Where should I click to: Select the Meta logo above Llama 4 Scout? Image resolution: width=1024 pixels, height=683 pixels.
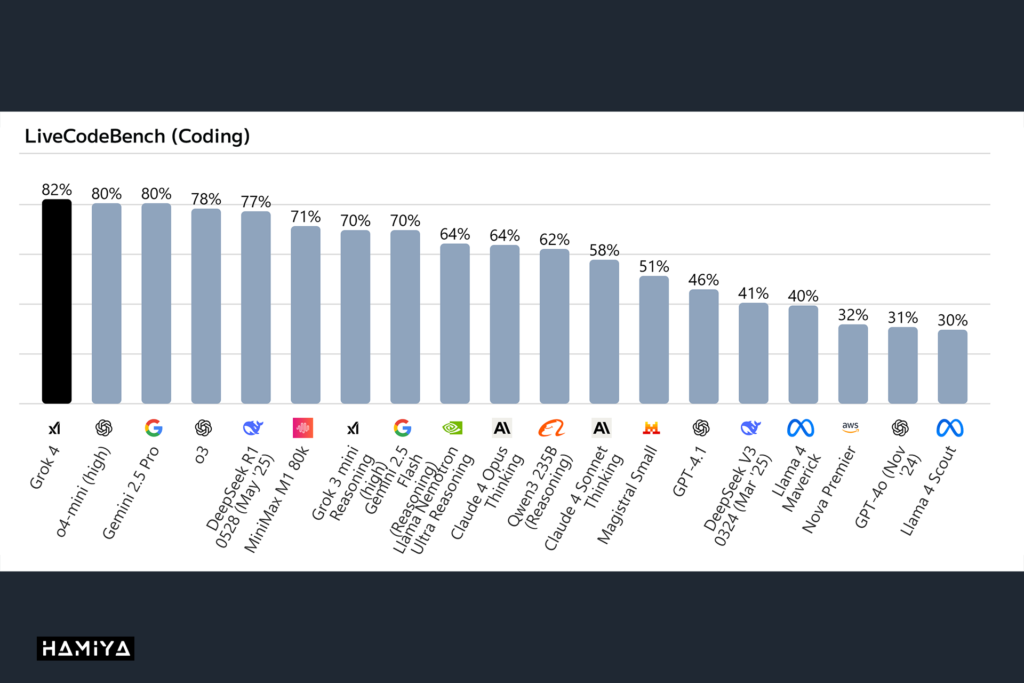tap(950, 428)
